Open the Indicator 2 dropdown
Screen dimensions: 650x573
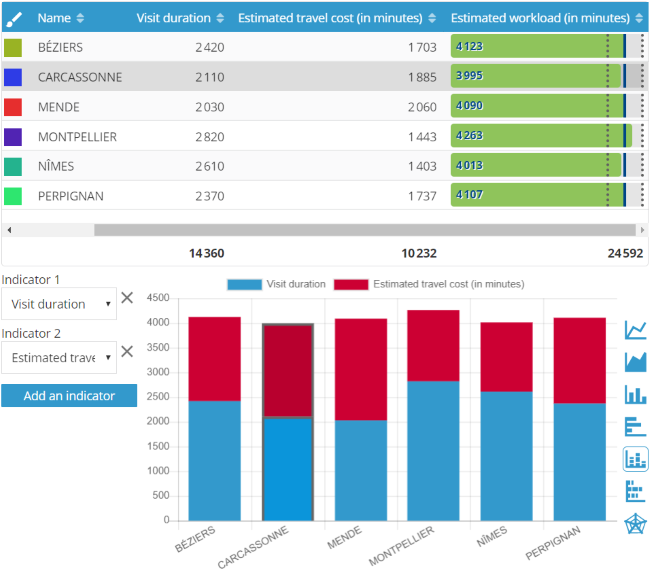[x=58, y=358]
